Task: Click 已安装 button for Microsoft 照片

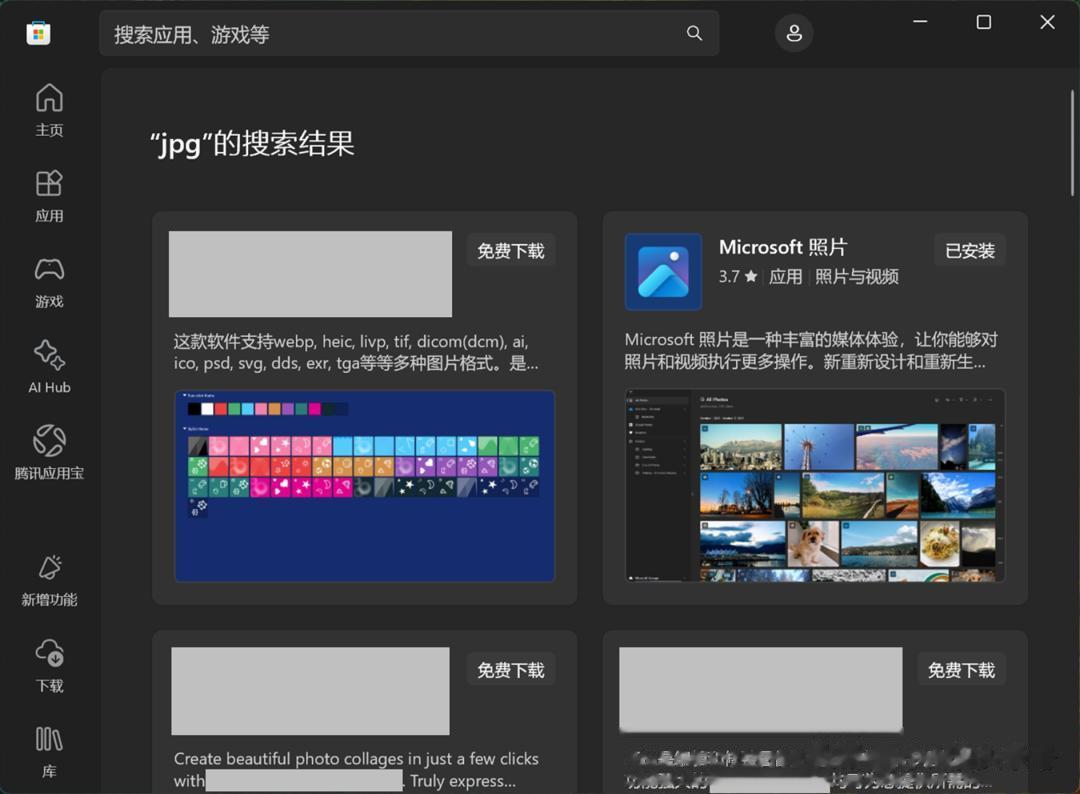Action: (x=970, y=251)
